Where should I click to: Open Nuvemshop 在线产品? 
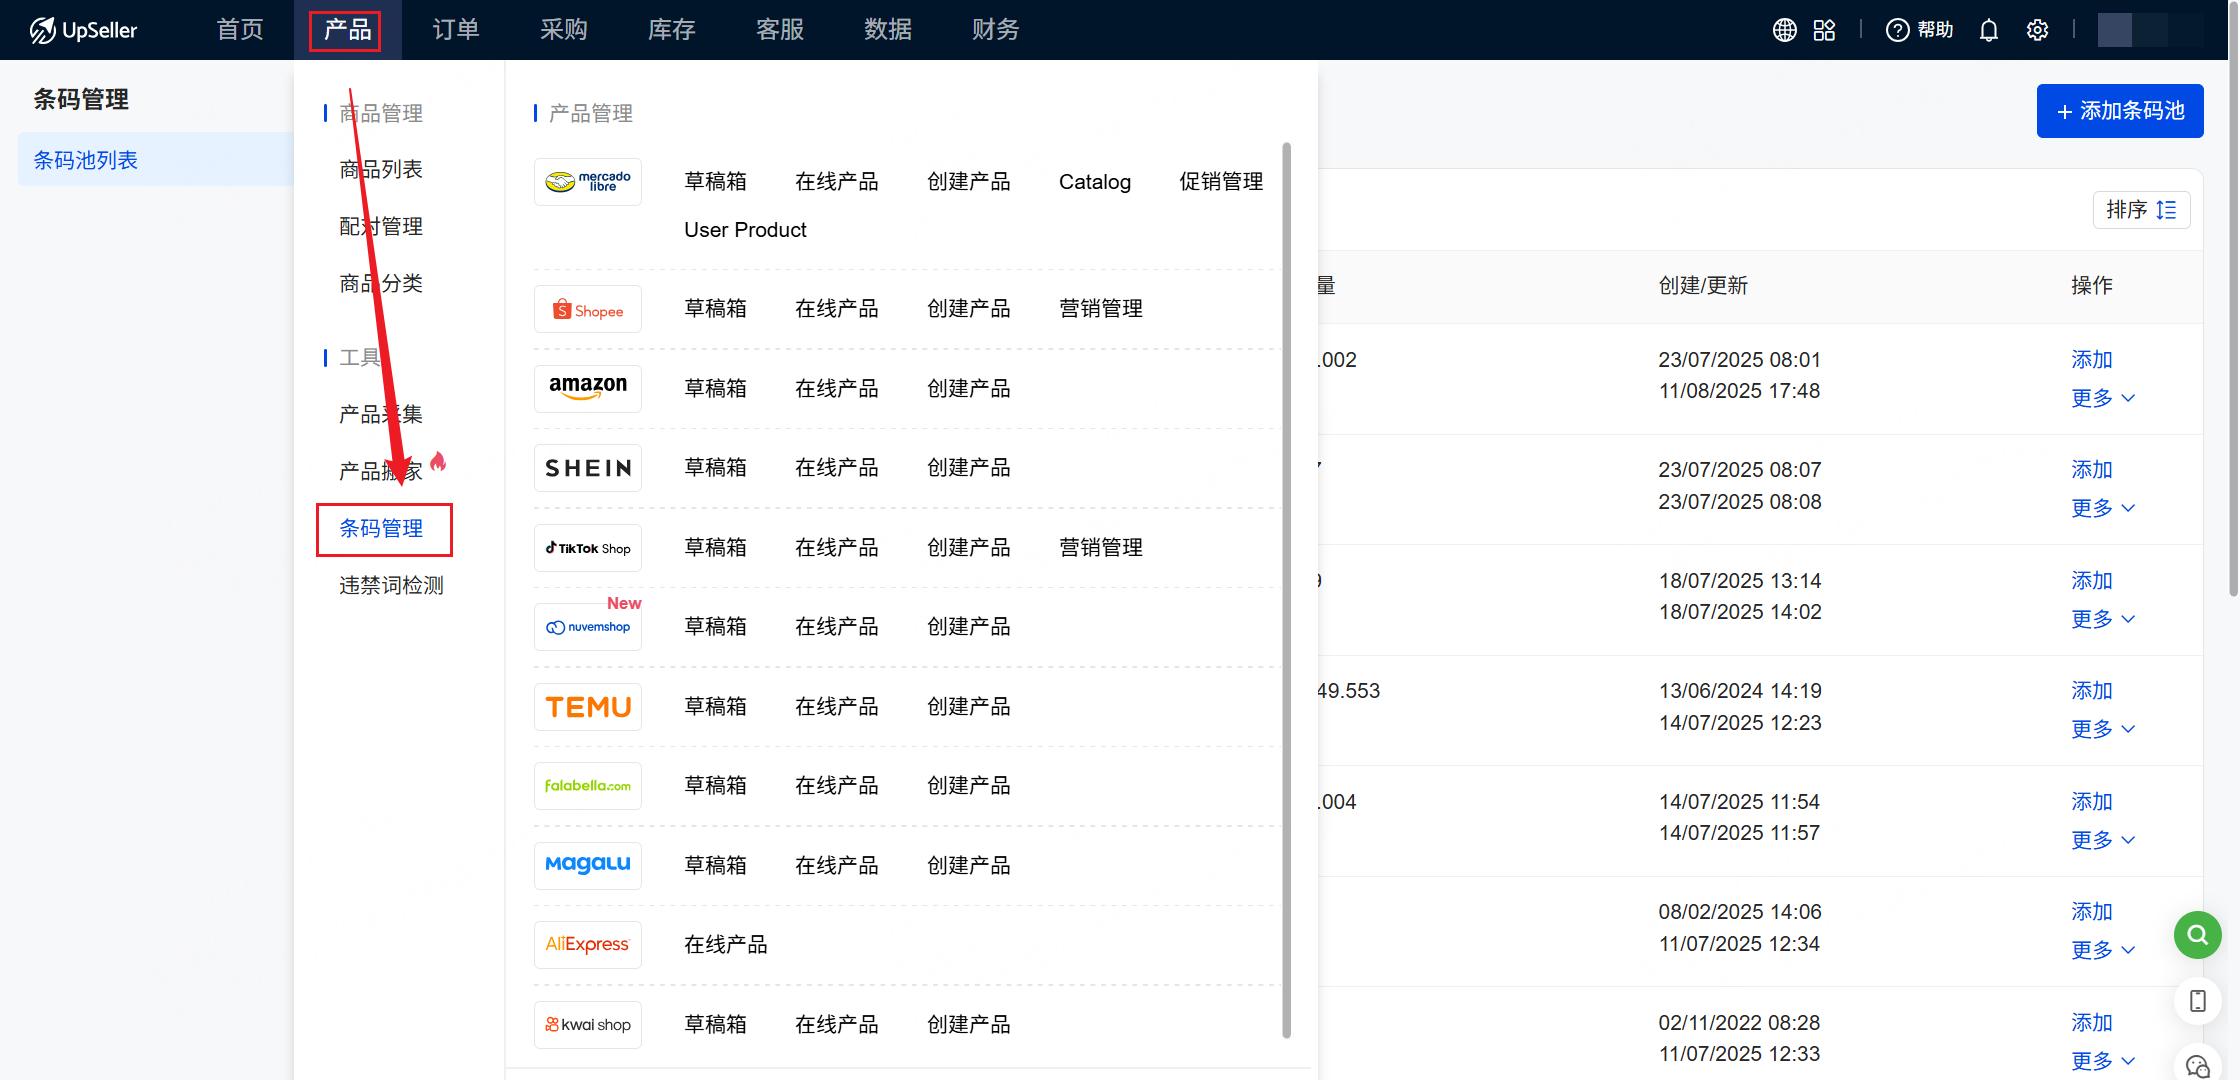point(837,627)
